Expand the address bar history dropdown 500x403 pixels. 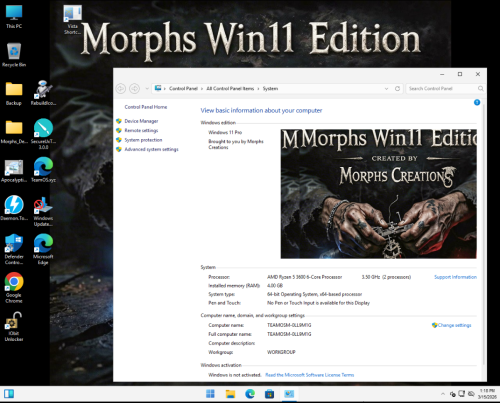point(386,89)
